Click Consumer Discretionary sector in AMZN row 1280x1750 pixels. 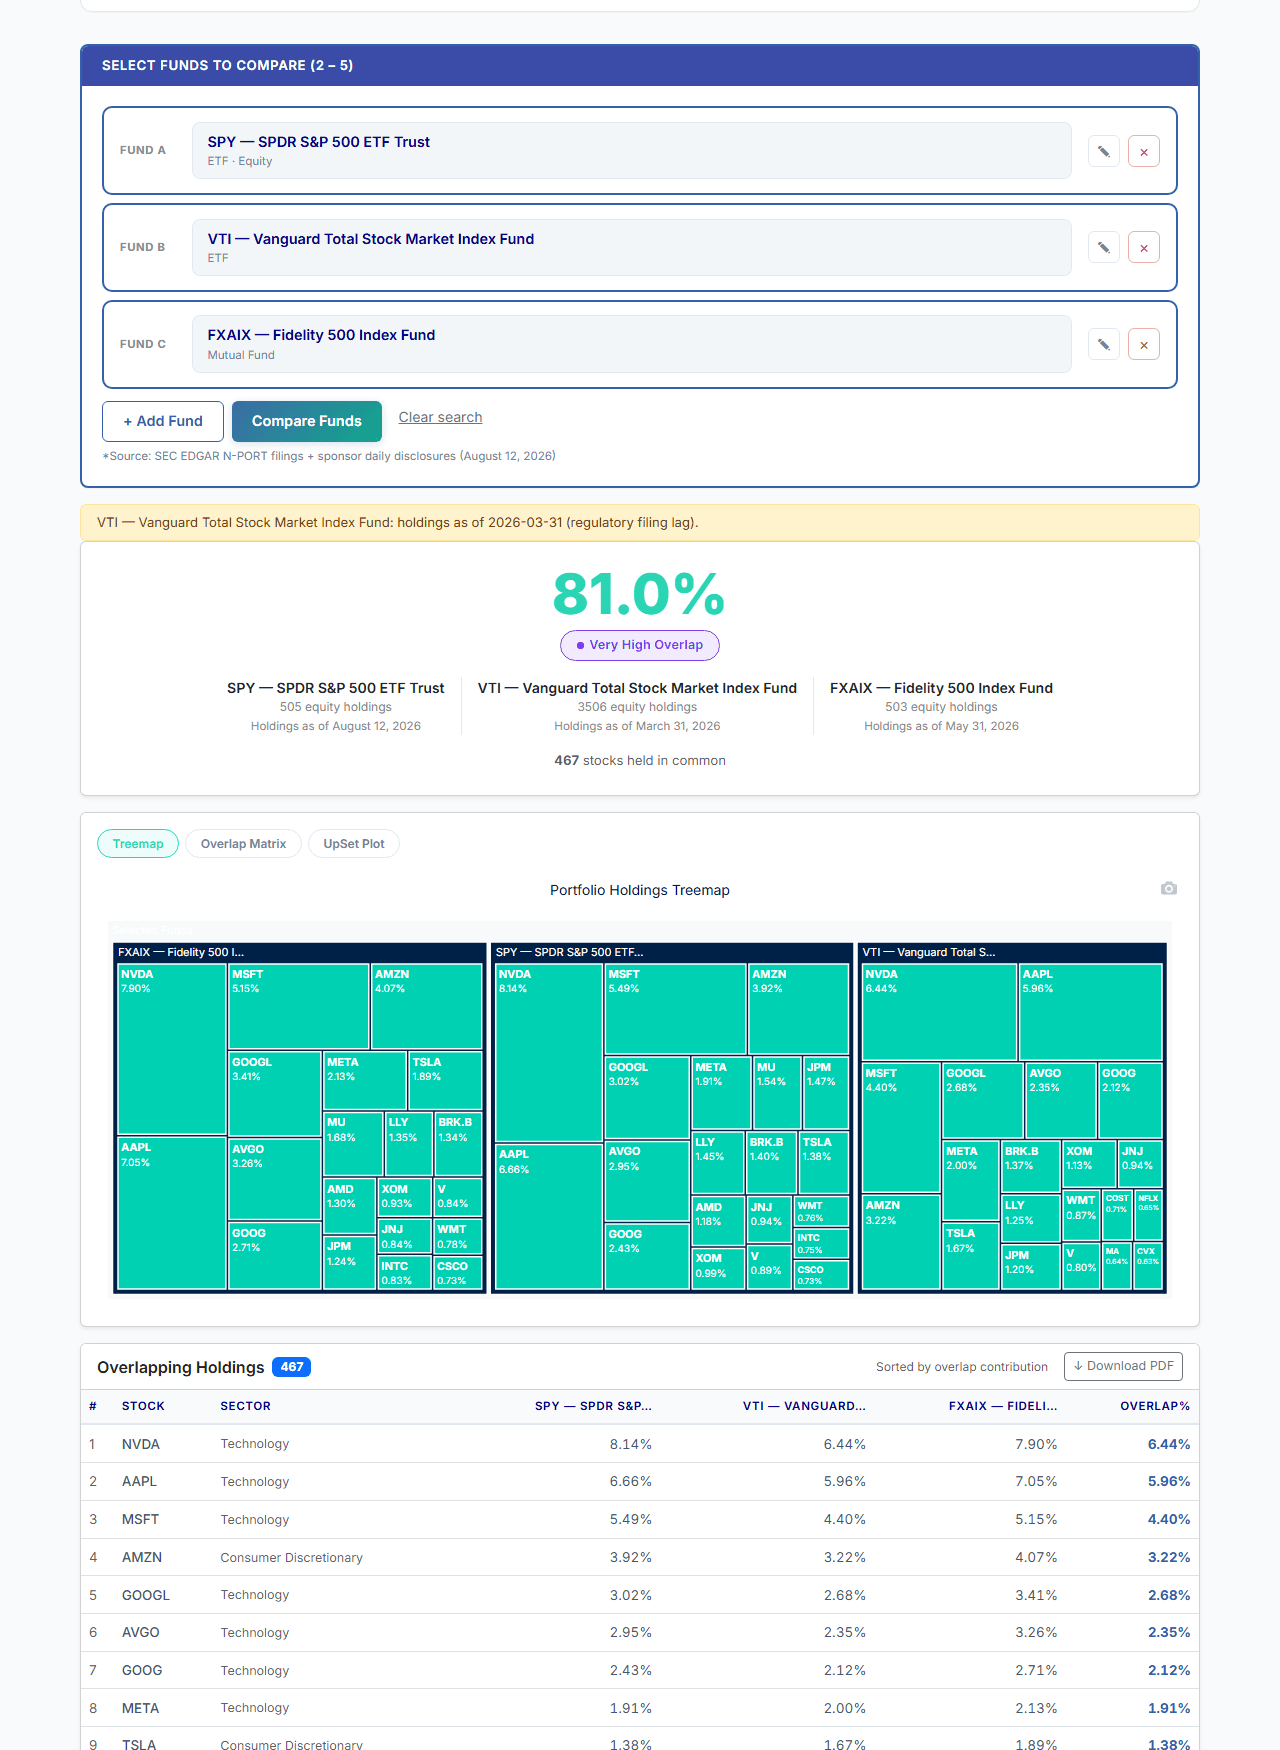291,1557
